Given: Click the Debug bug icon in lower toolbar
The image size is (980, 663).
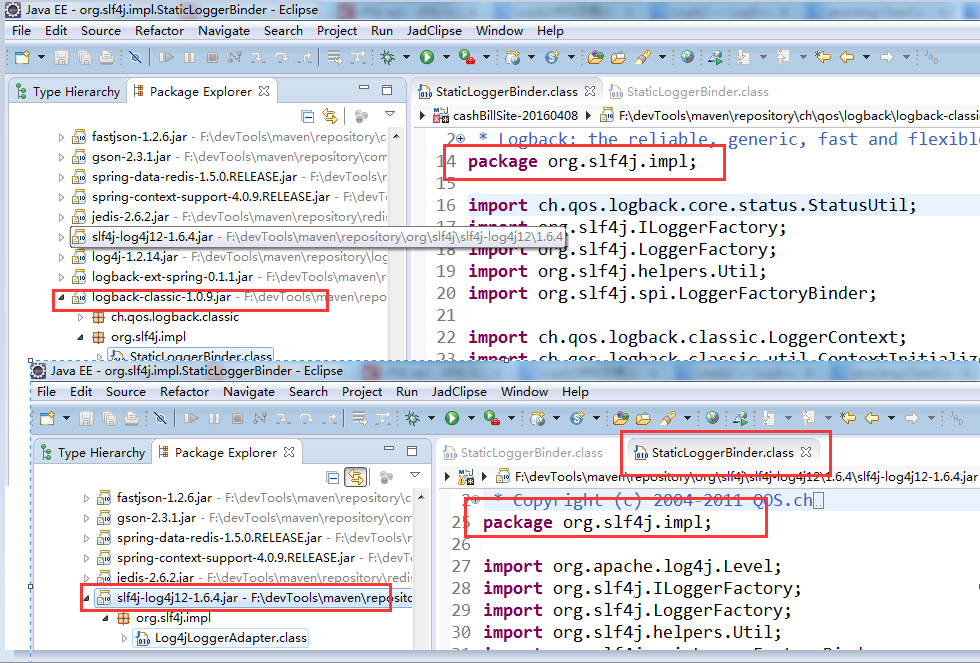Looking at the screenshot, I should pos(412,419).
